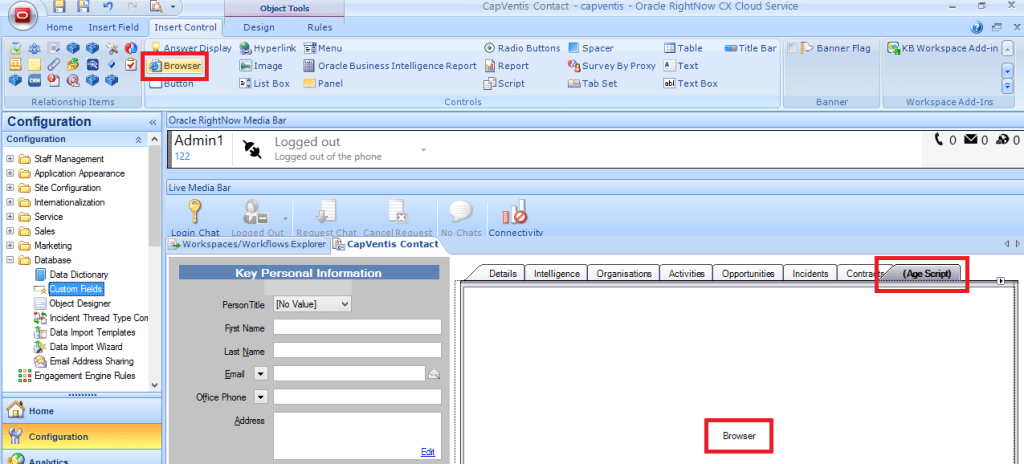Click the Login Chat key icon
Image resolution: width=1024 pixels, height=464 pixels.
click(194, 212)
